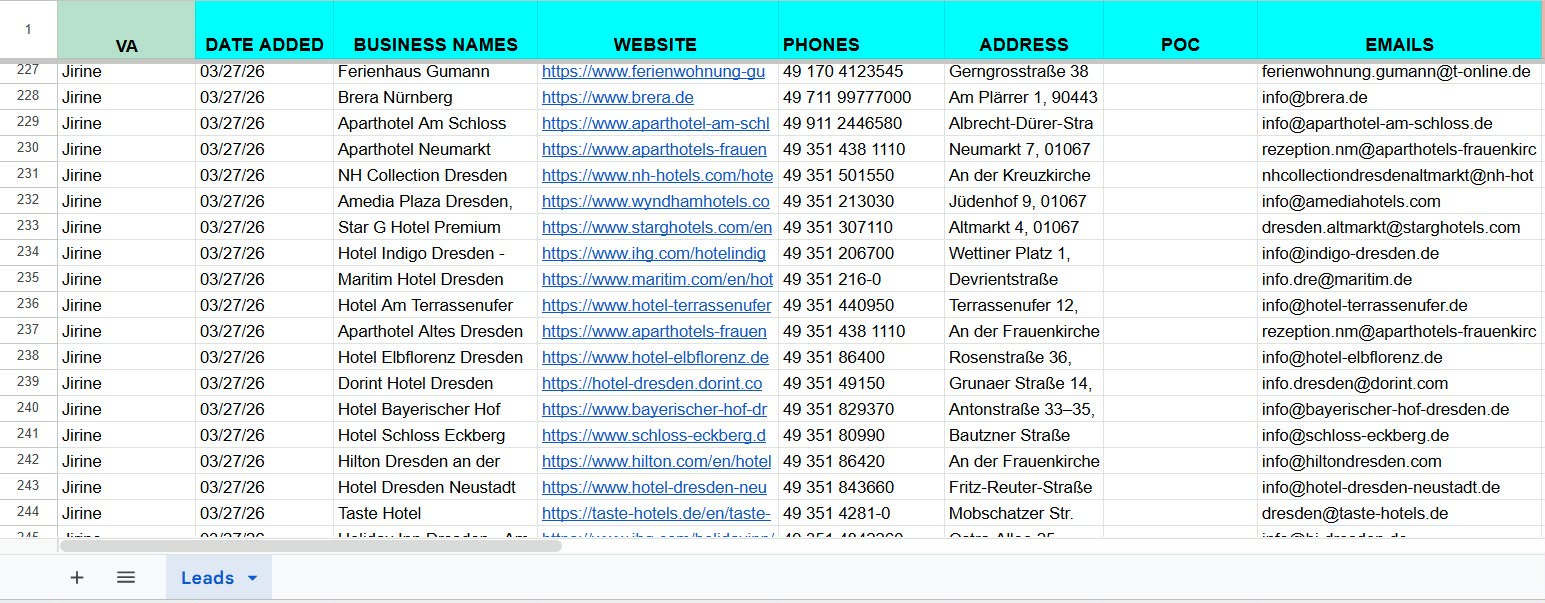Viewport: 1545px width, 603px height.
Task: Open the bayerischer-hof-dr website link
Action: 654,409
